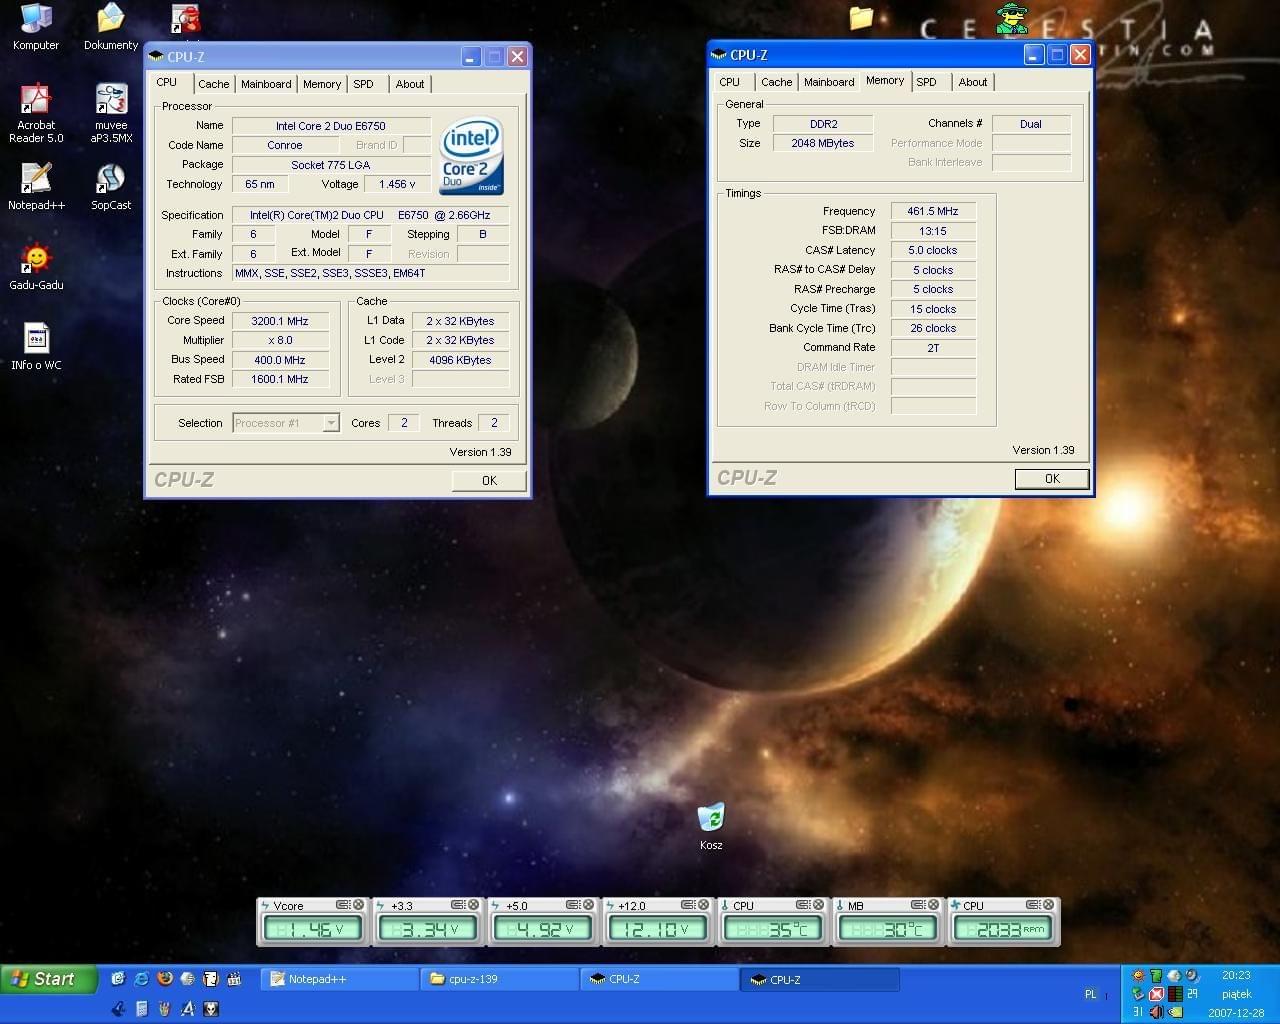Launch Internet Explorer from Quick Launch
The width and height of the screenshot is (1280, 1024).
tap(141, 979)
